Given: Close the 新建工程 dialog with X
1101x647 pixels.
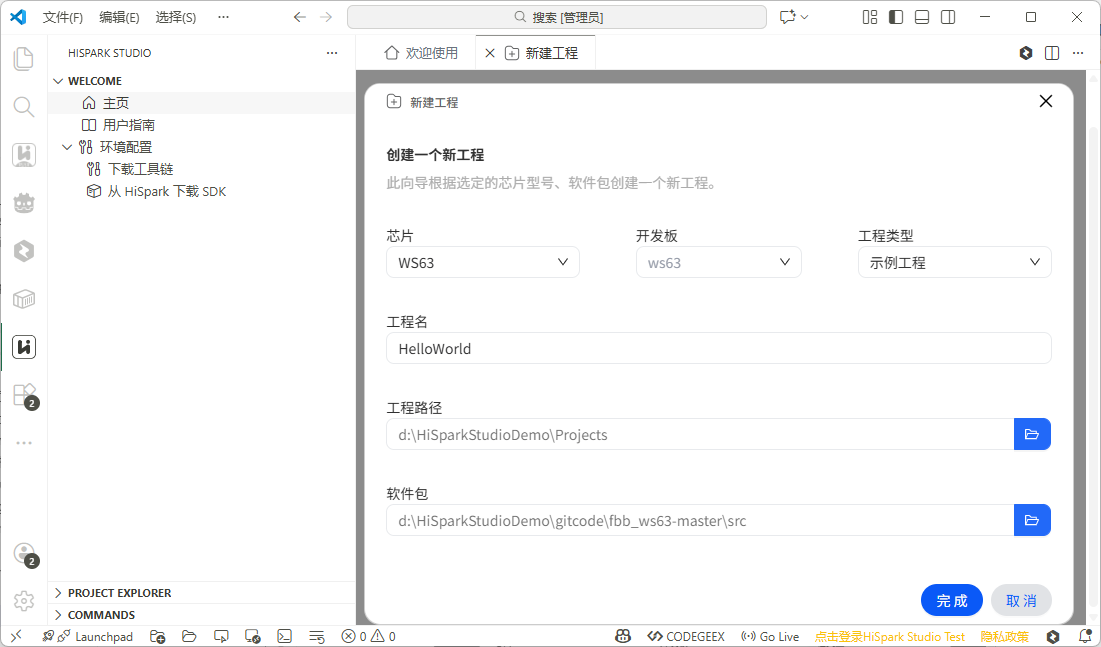Looking at the screenshot, I should coord(1046,101).
